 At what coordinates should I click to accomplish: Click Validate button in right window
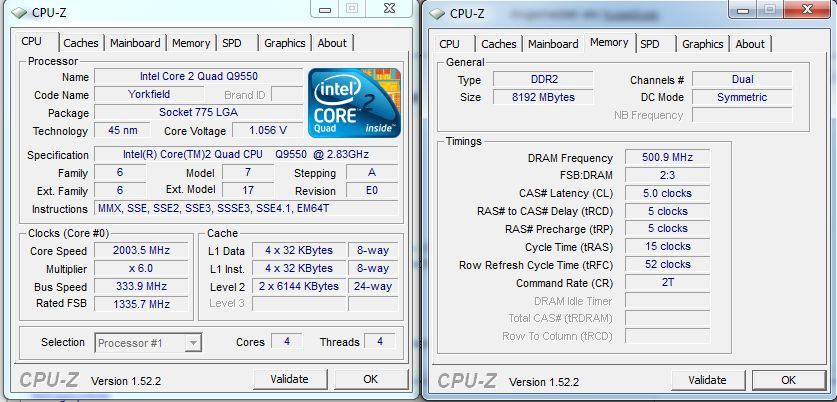tap(707, 380)
